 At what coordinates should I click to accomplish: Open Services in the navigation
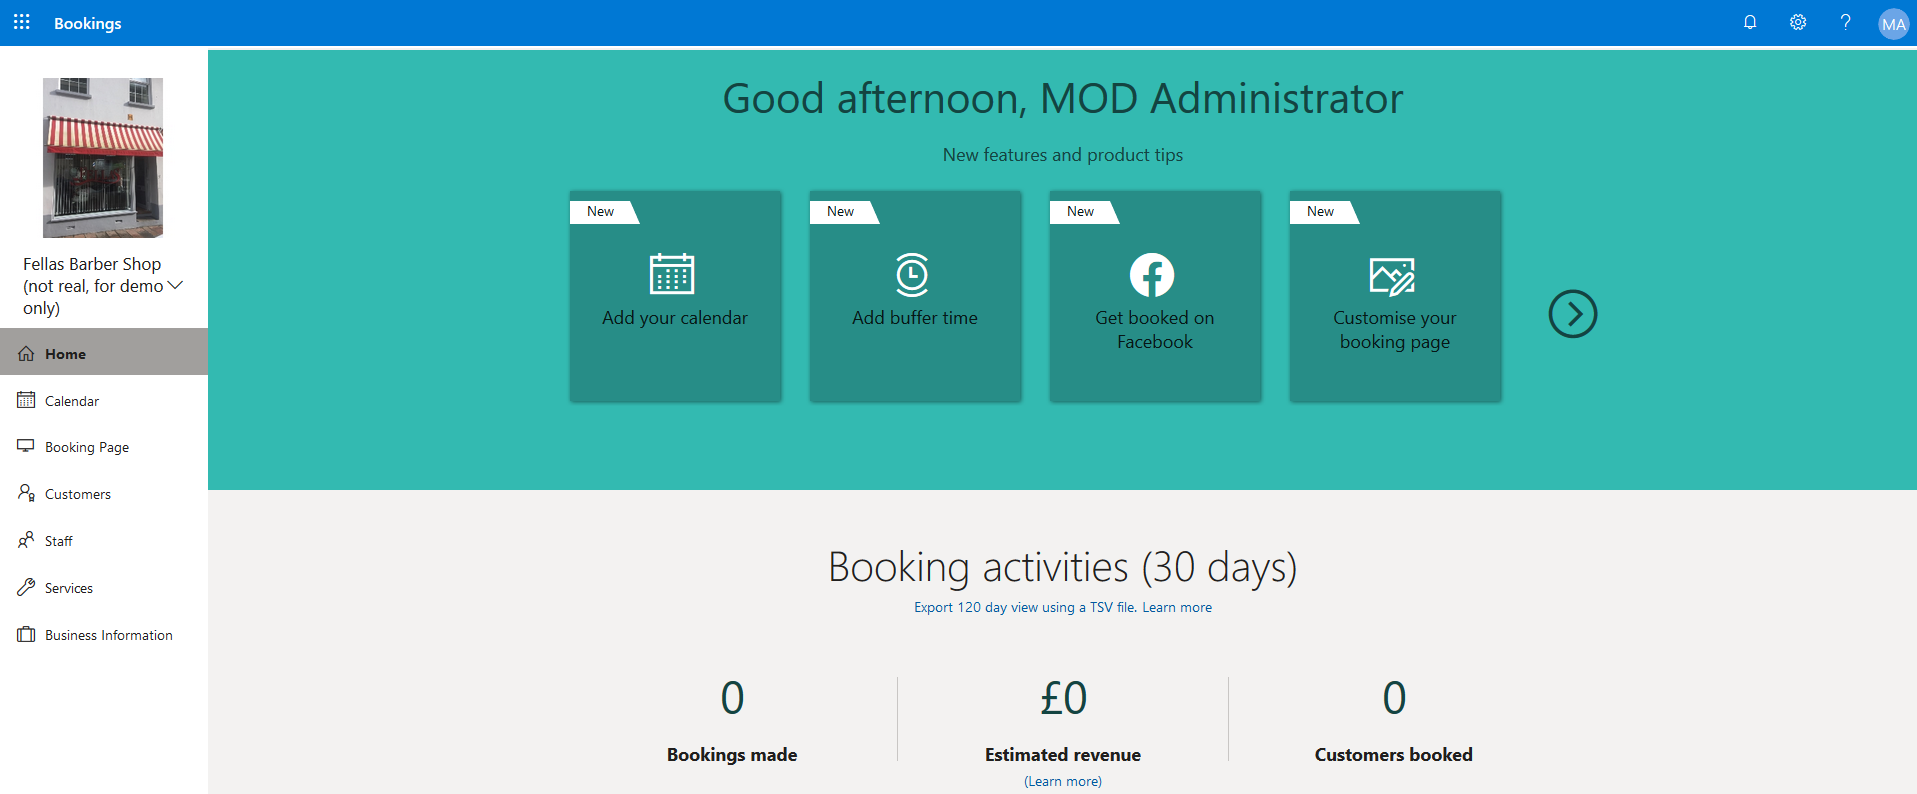click(x=104, y=588)
